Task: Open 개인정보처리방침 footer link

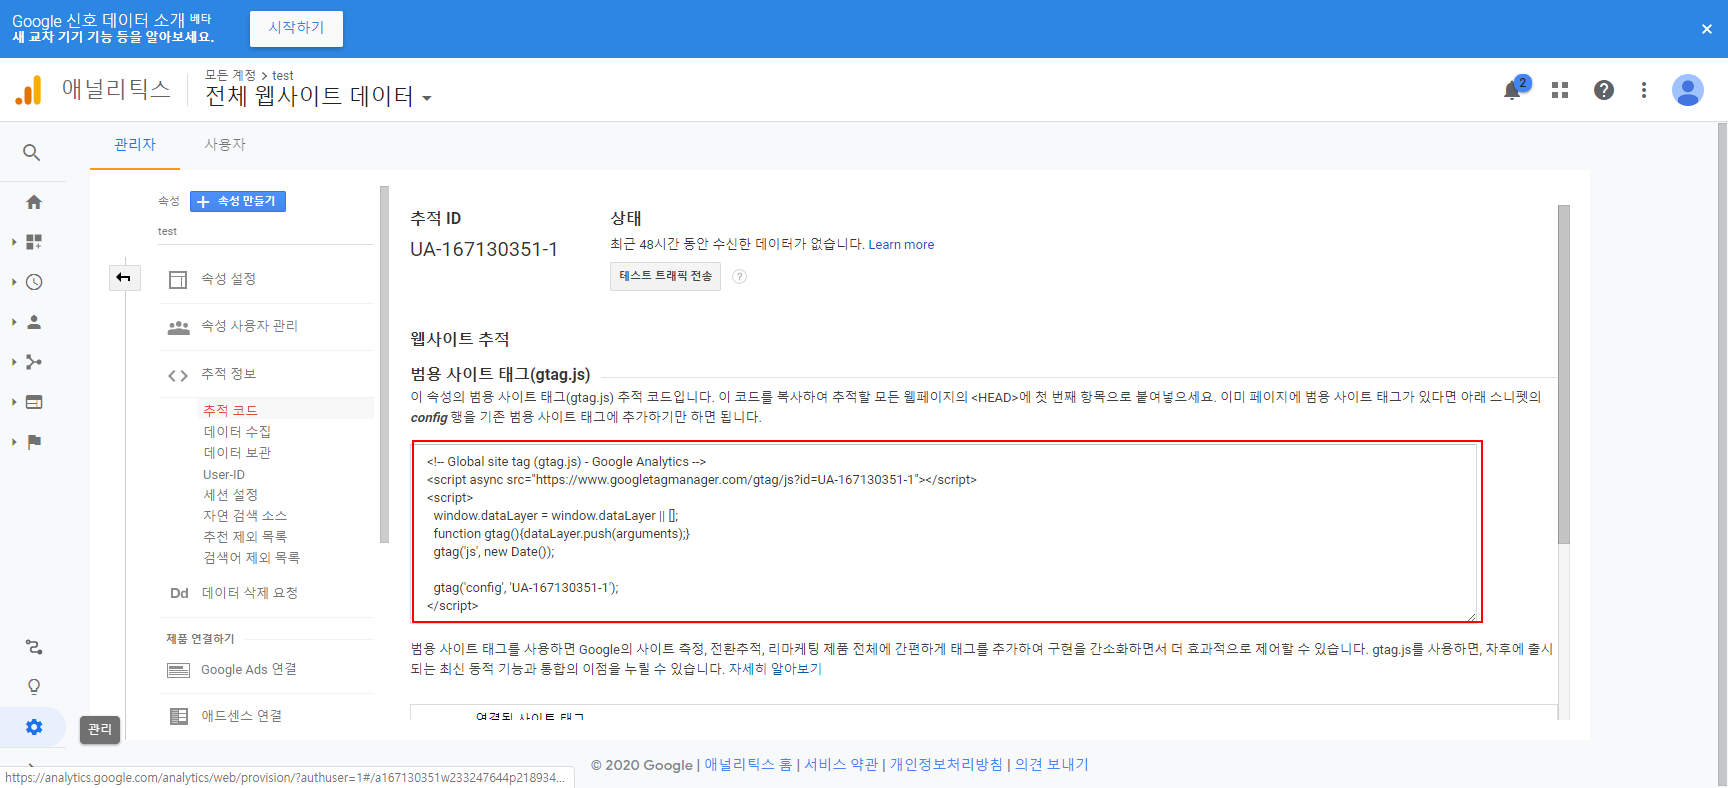Action: pos(946,765)
